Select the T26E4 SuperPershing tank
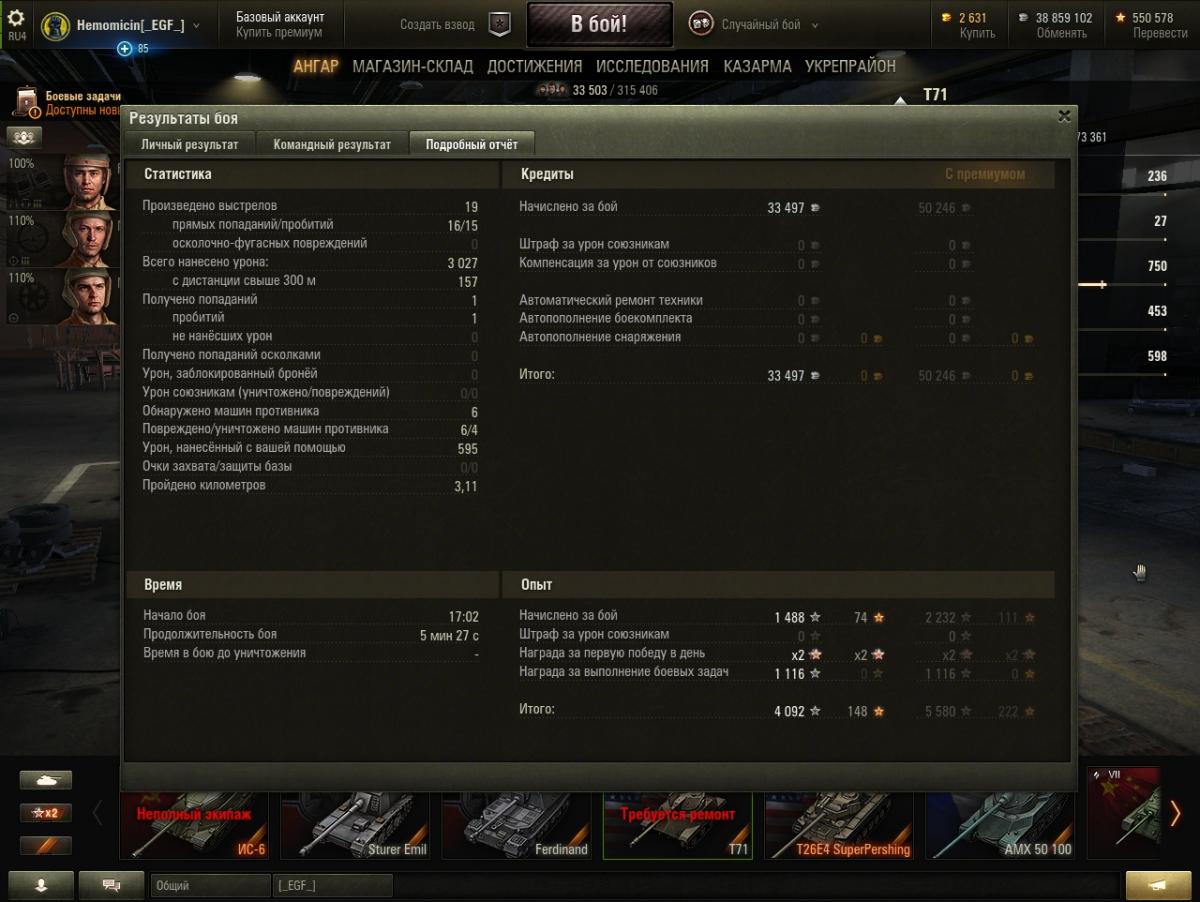 (x=839, y=826)
